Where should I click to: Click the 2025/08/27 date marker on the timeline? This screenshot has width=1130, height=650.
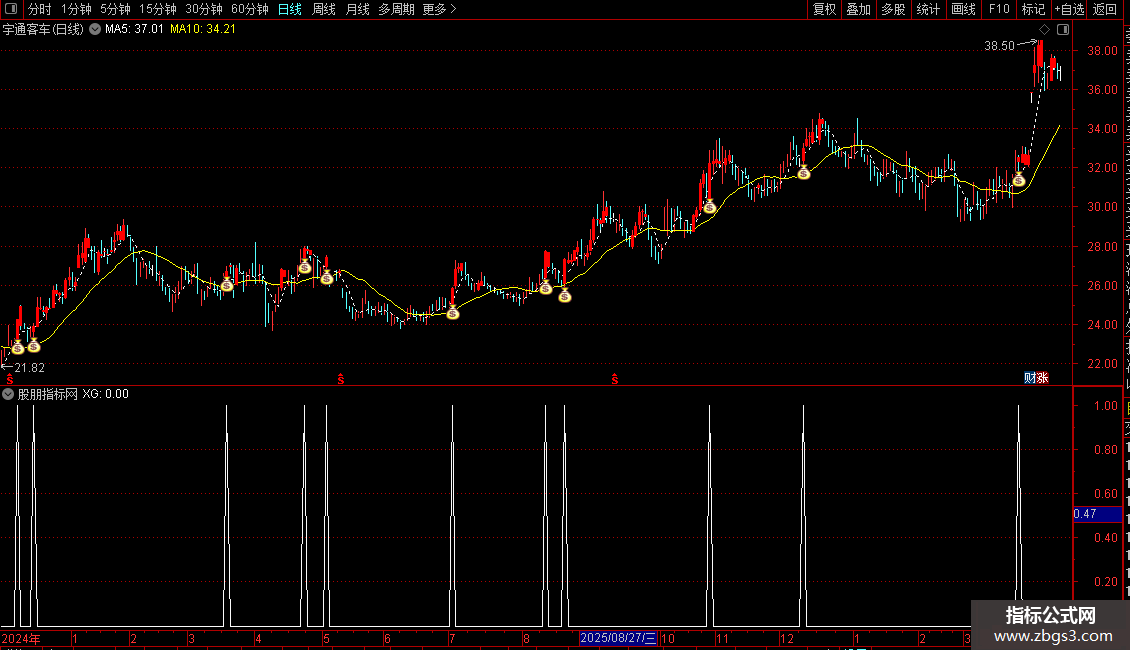(618, 638)
